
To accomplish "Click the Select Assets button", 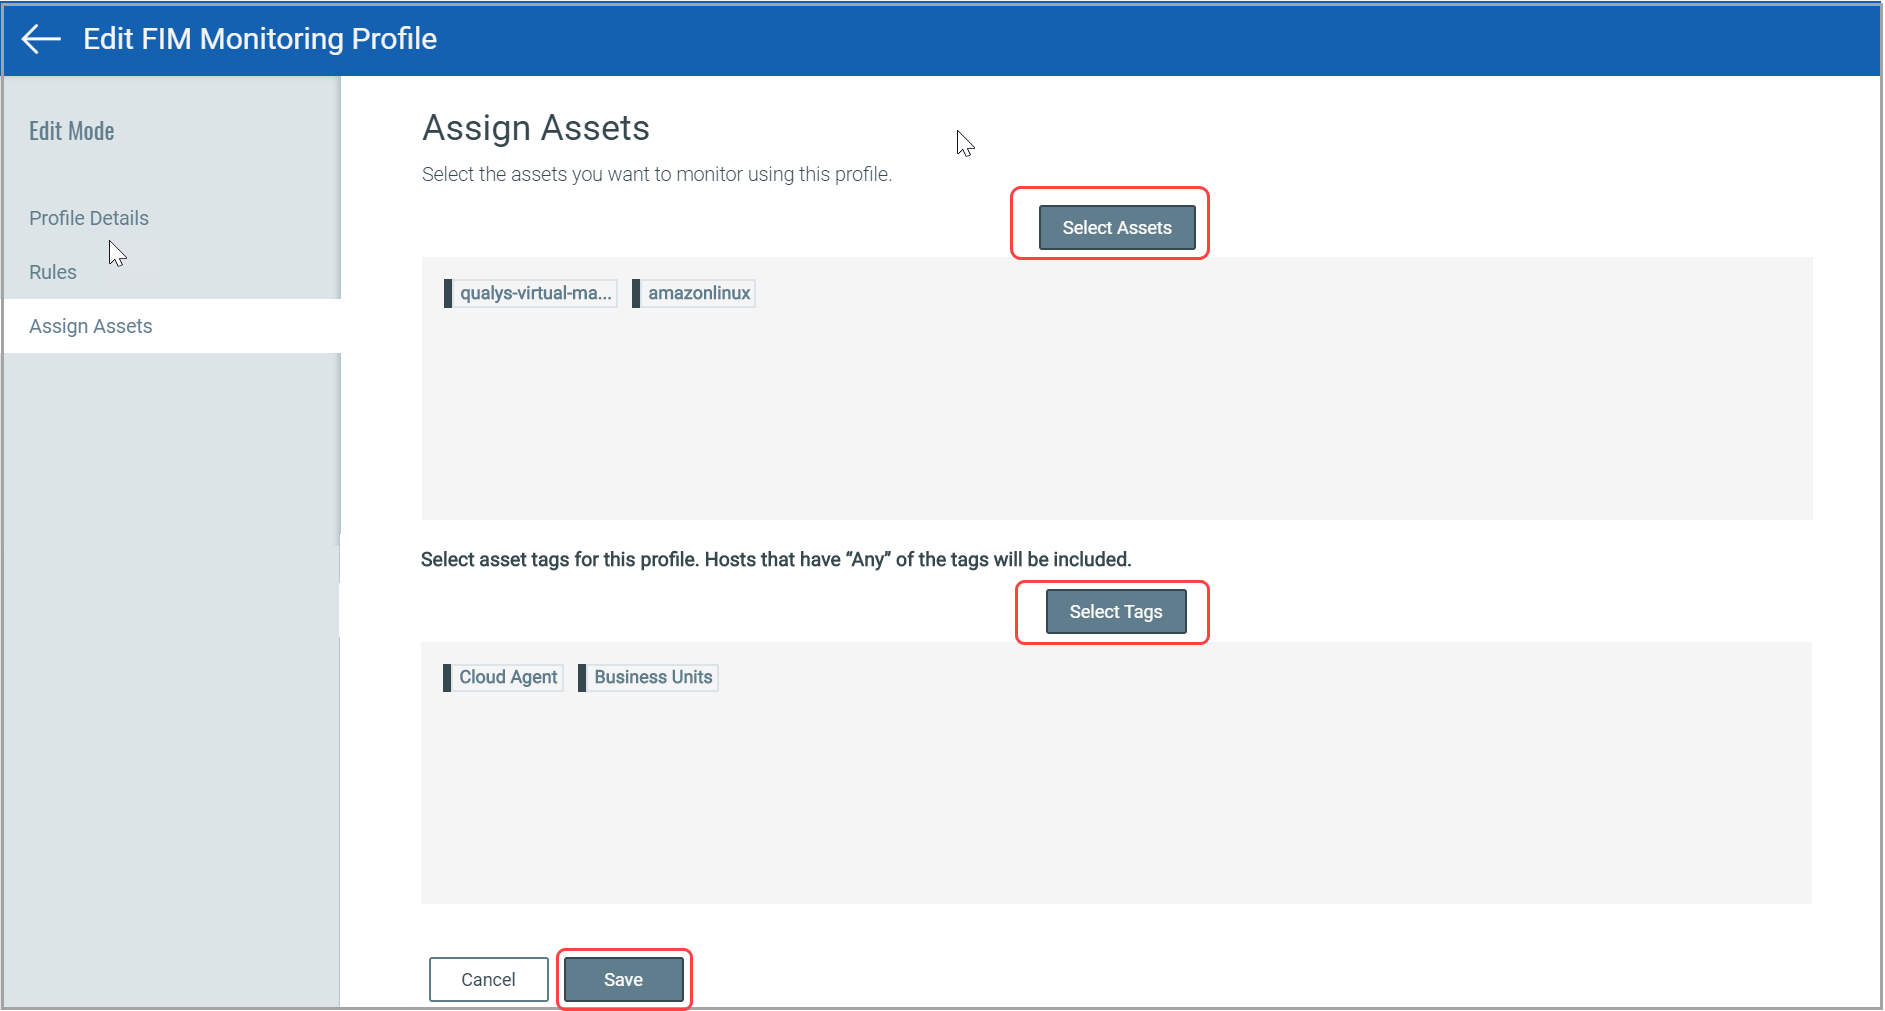I will (1117, 228).
